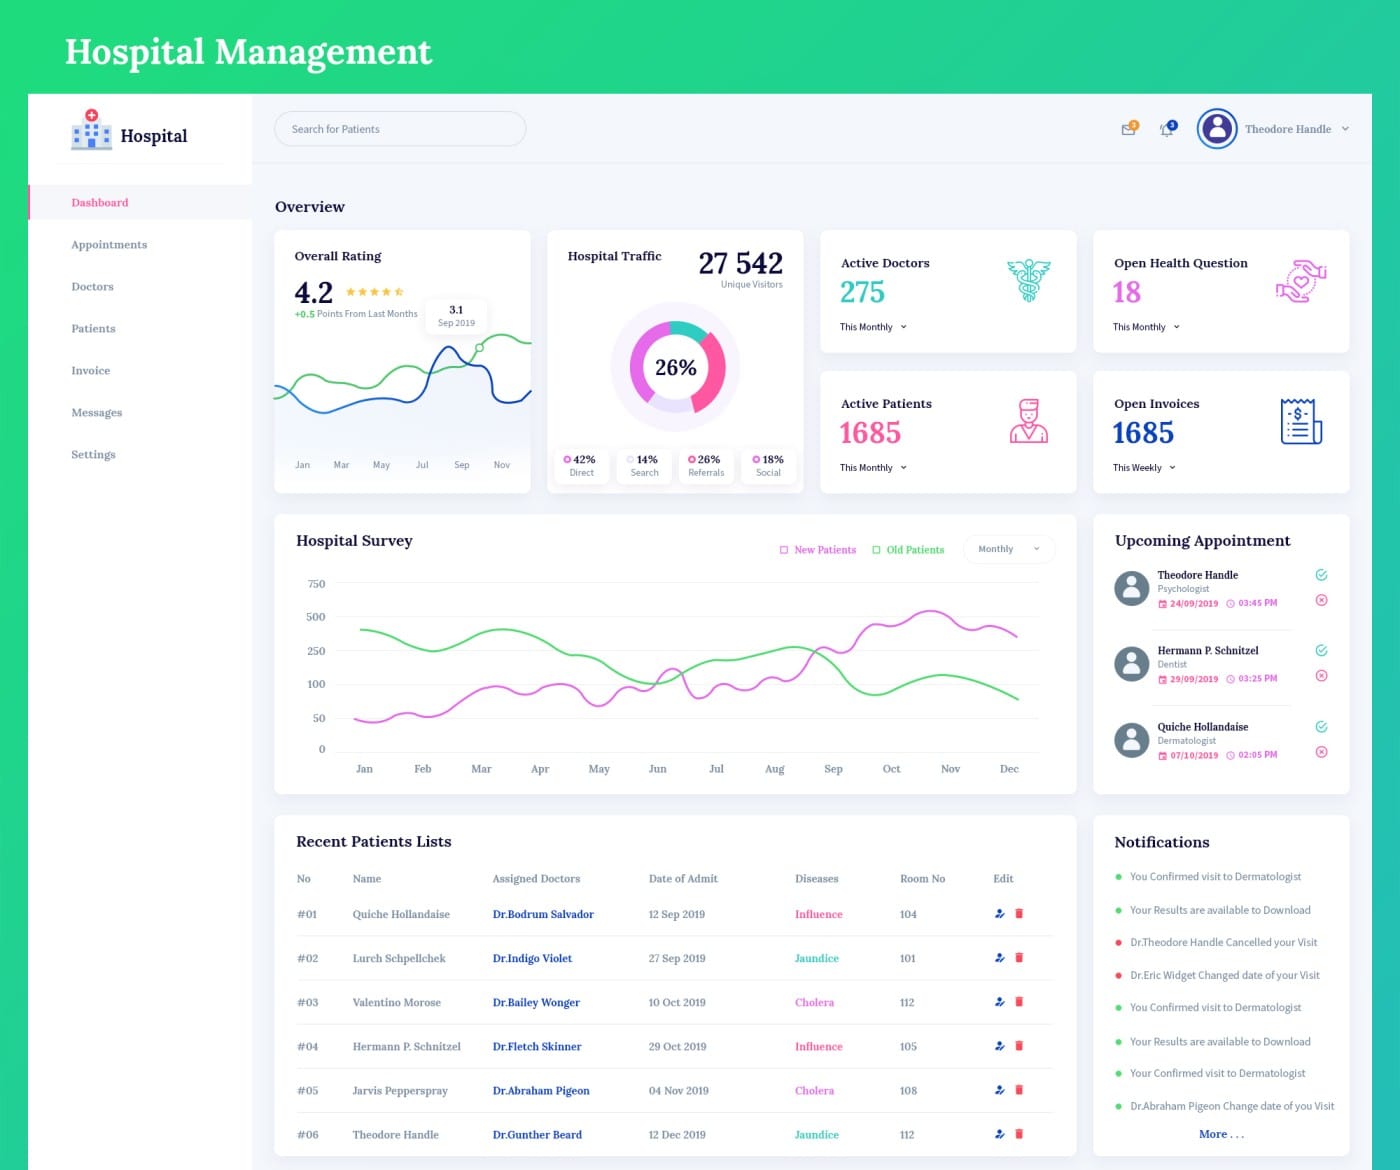Delete patient row #02 Lurch Schpellchek
Image resolution: width=1400 pixels, height=1170 pixels.
(1019, 958)
